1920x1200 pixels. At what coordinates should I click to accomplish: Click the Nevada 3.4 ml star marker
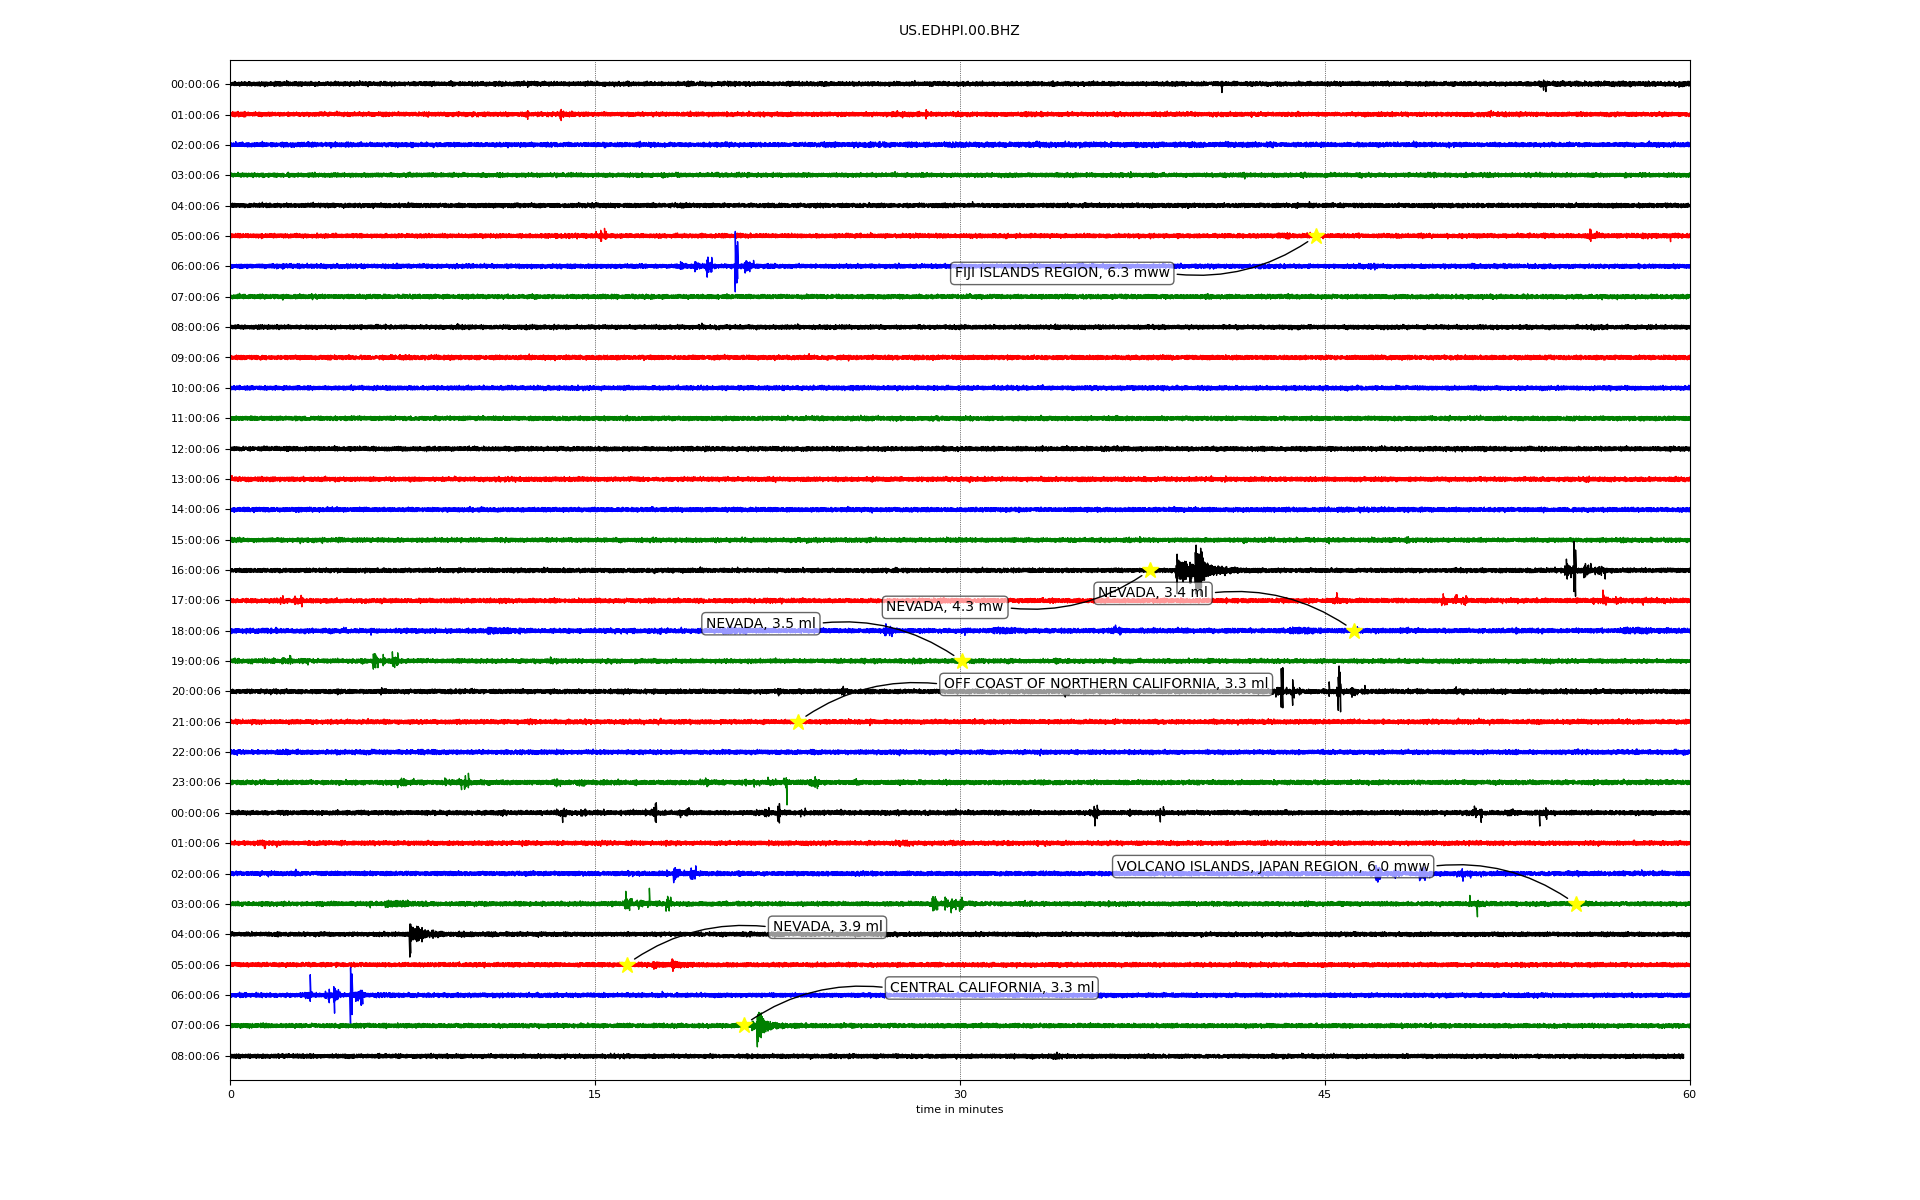pyautogui.click(x=1354, y=631)
